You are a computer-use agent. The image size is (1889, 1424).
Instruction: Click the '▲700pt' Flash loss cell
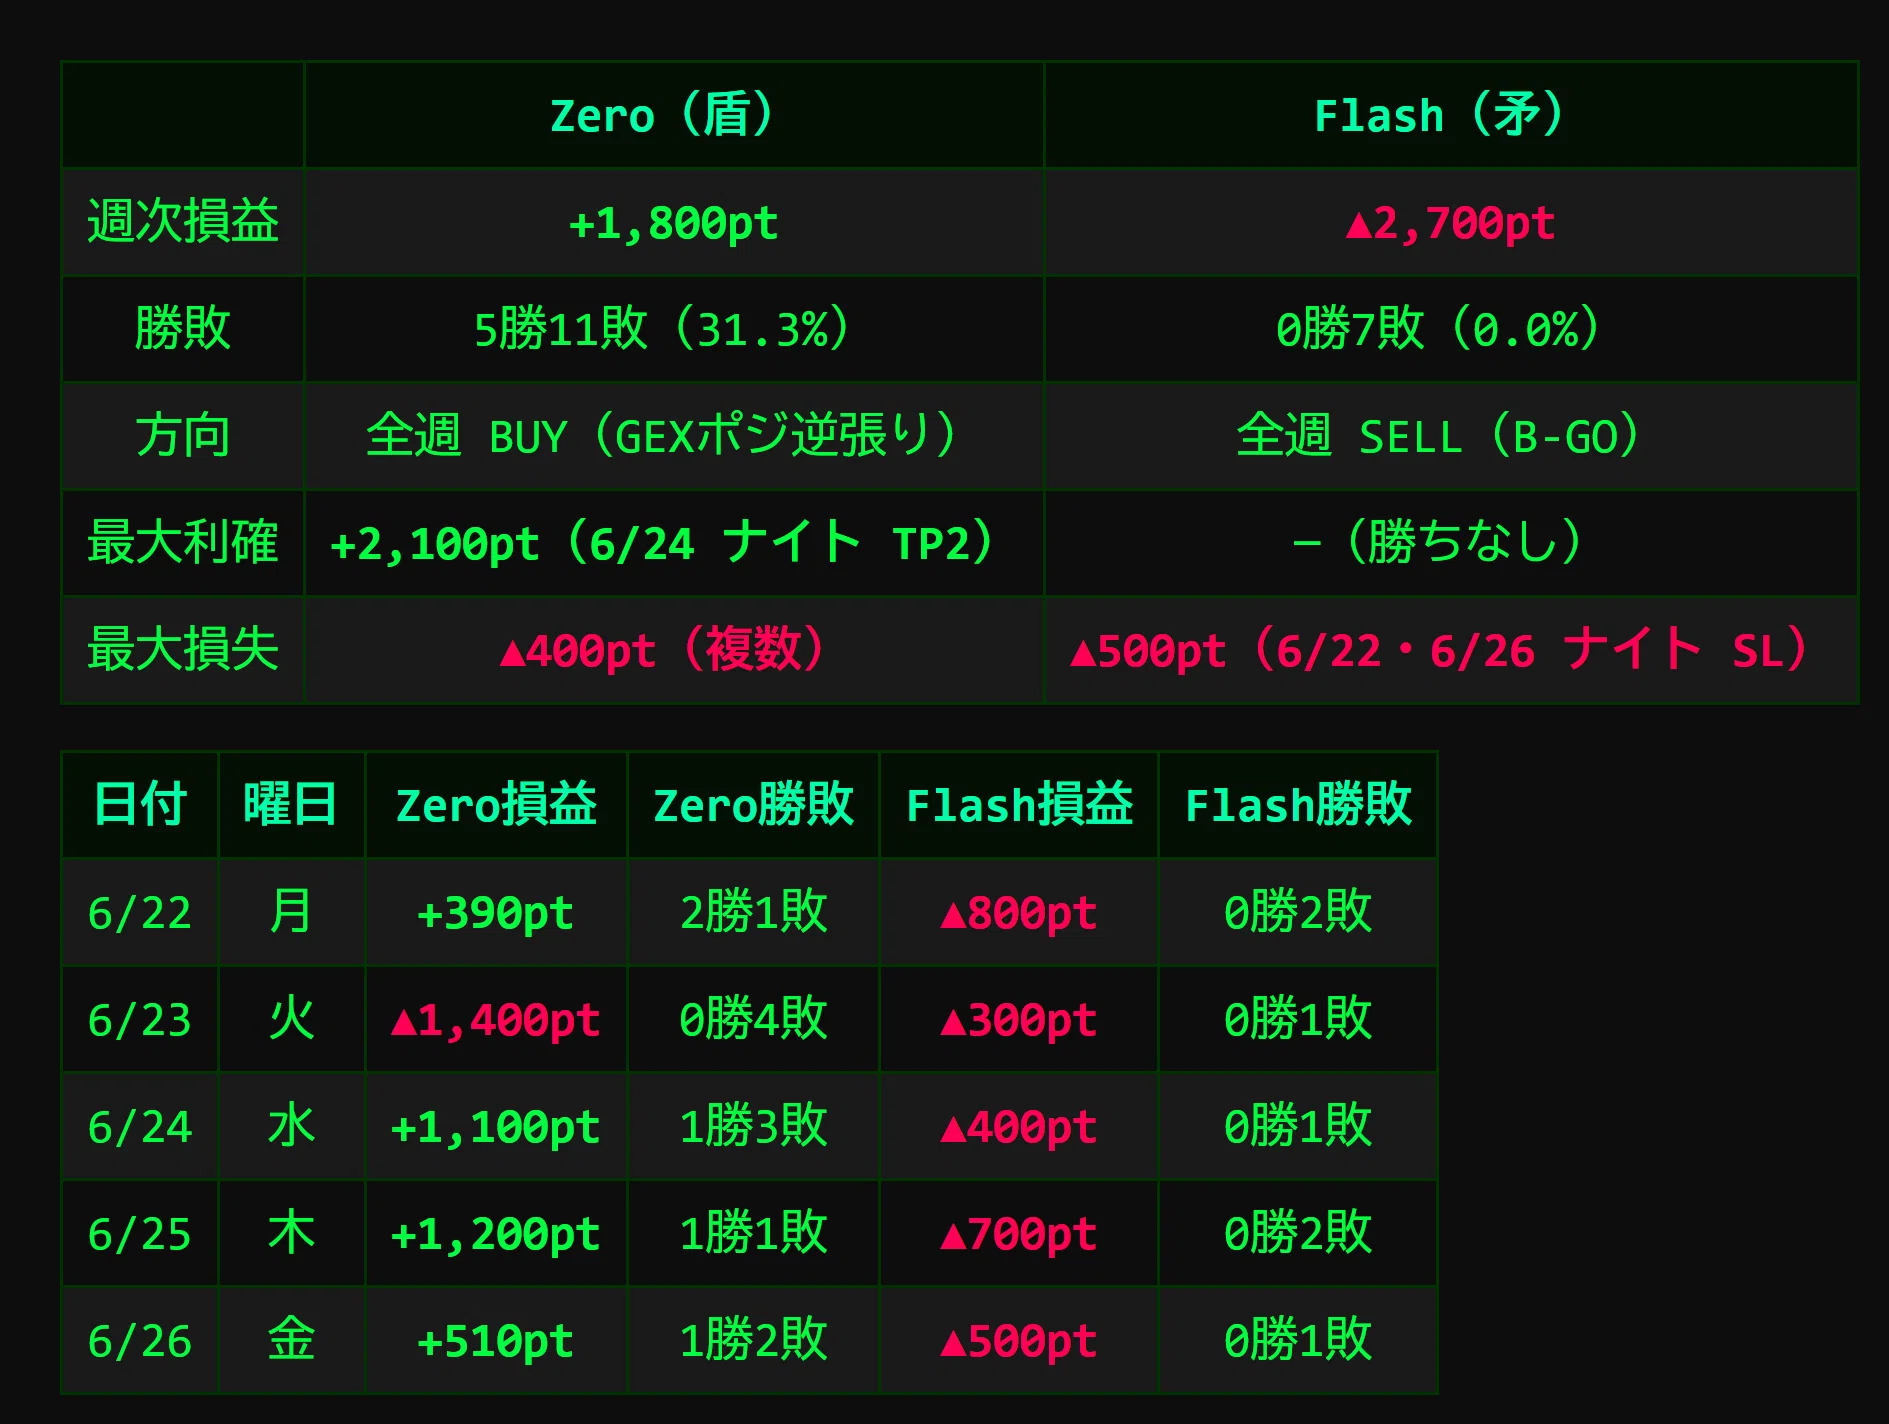pos(1019,1233)
